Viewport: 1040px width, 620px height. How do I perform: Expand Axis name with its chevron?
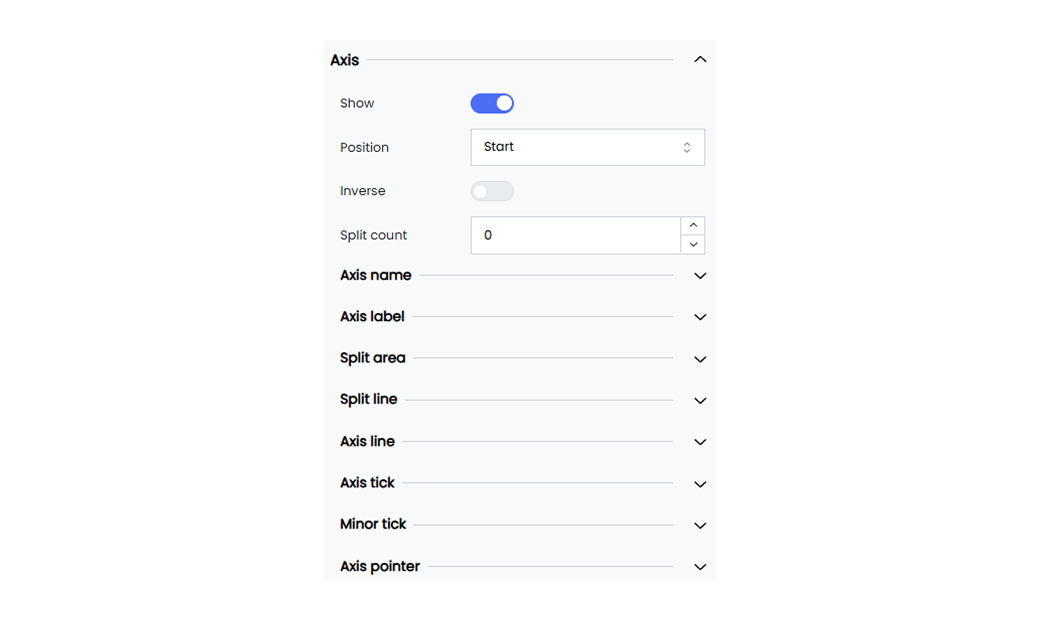pos(700,276)
